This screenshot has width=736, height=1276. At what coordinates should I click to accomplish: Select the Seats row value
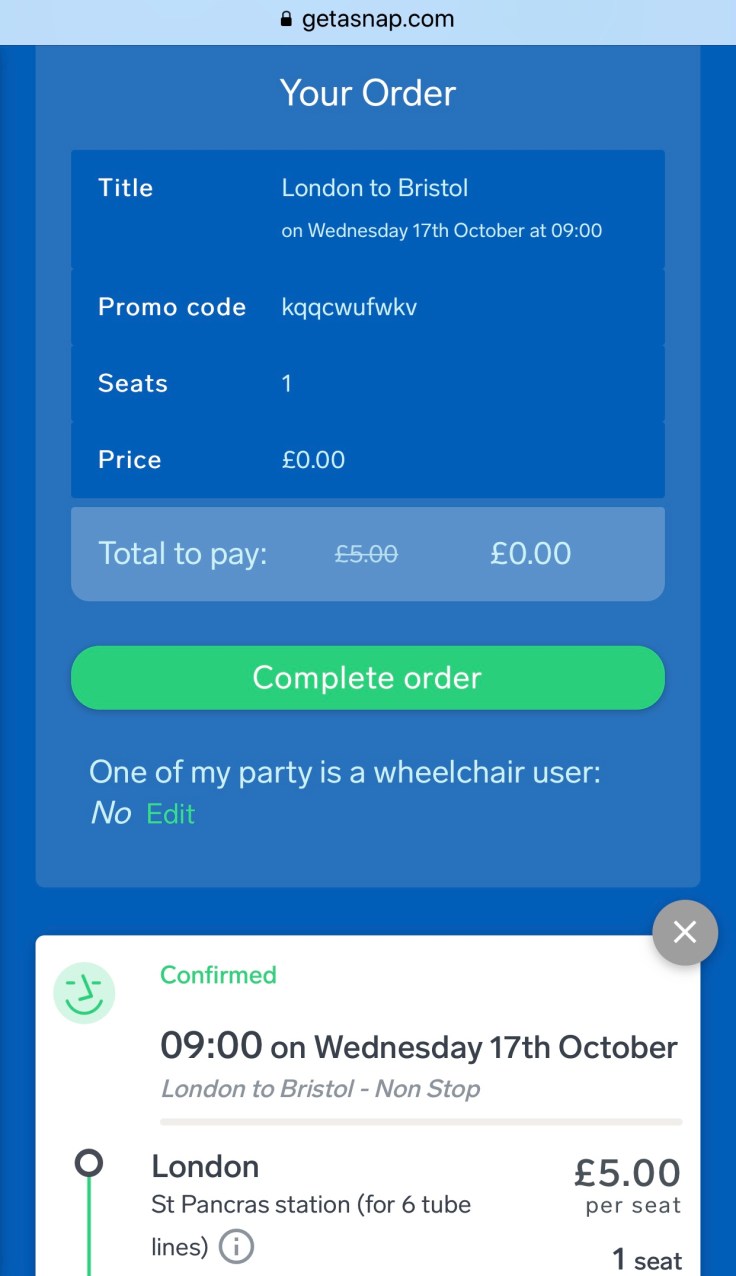[287, 384]
